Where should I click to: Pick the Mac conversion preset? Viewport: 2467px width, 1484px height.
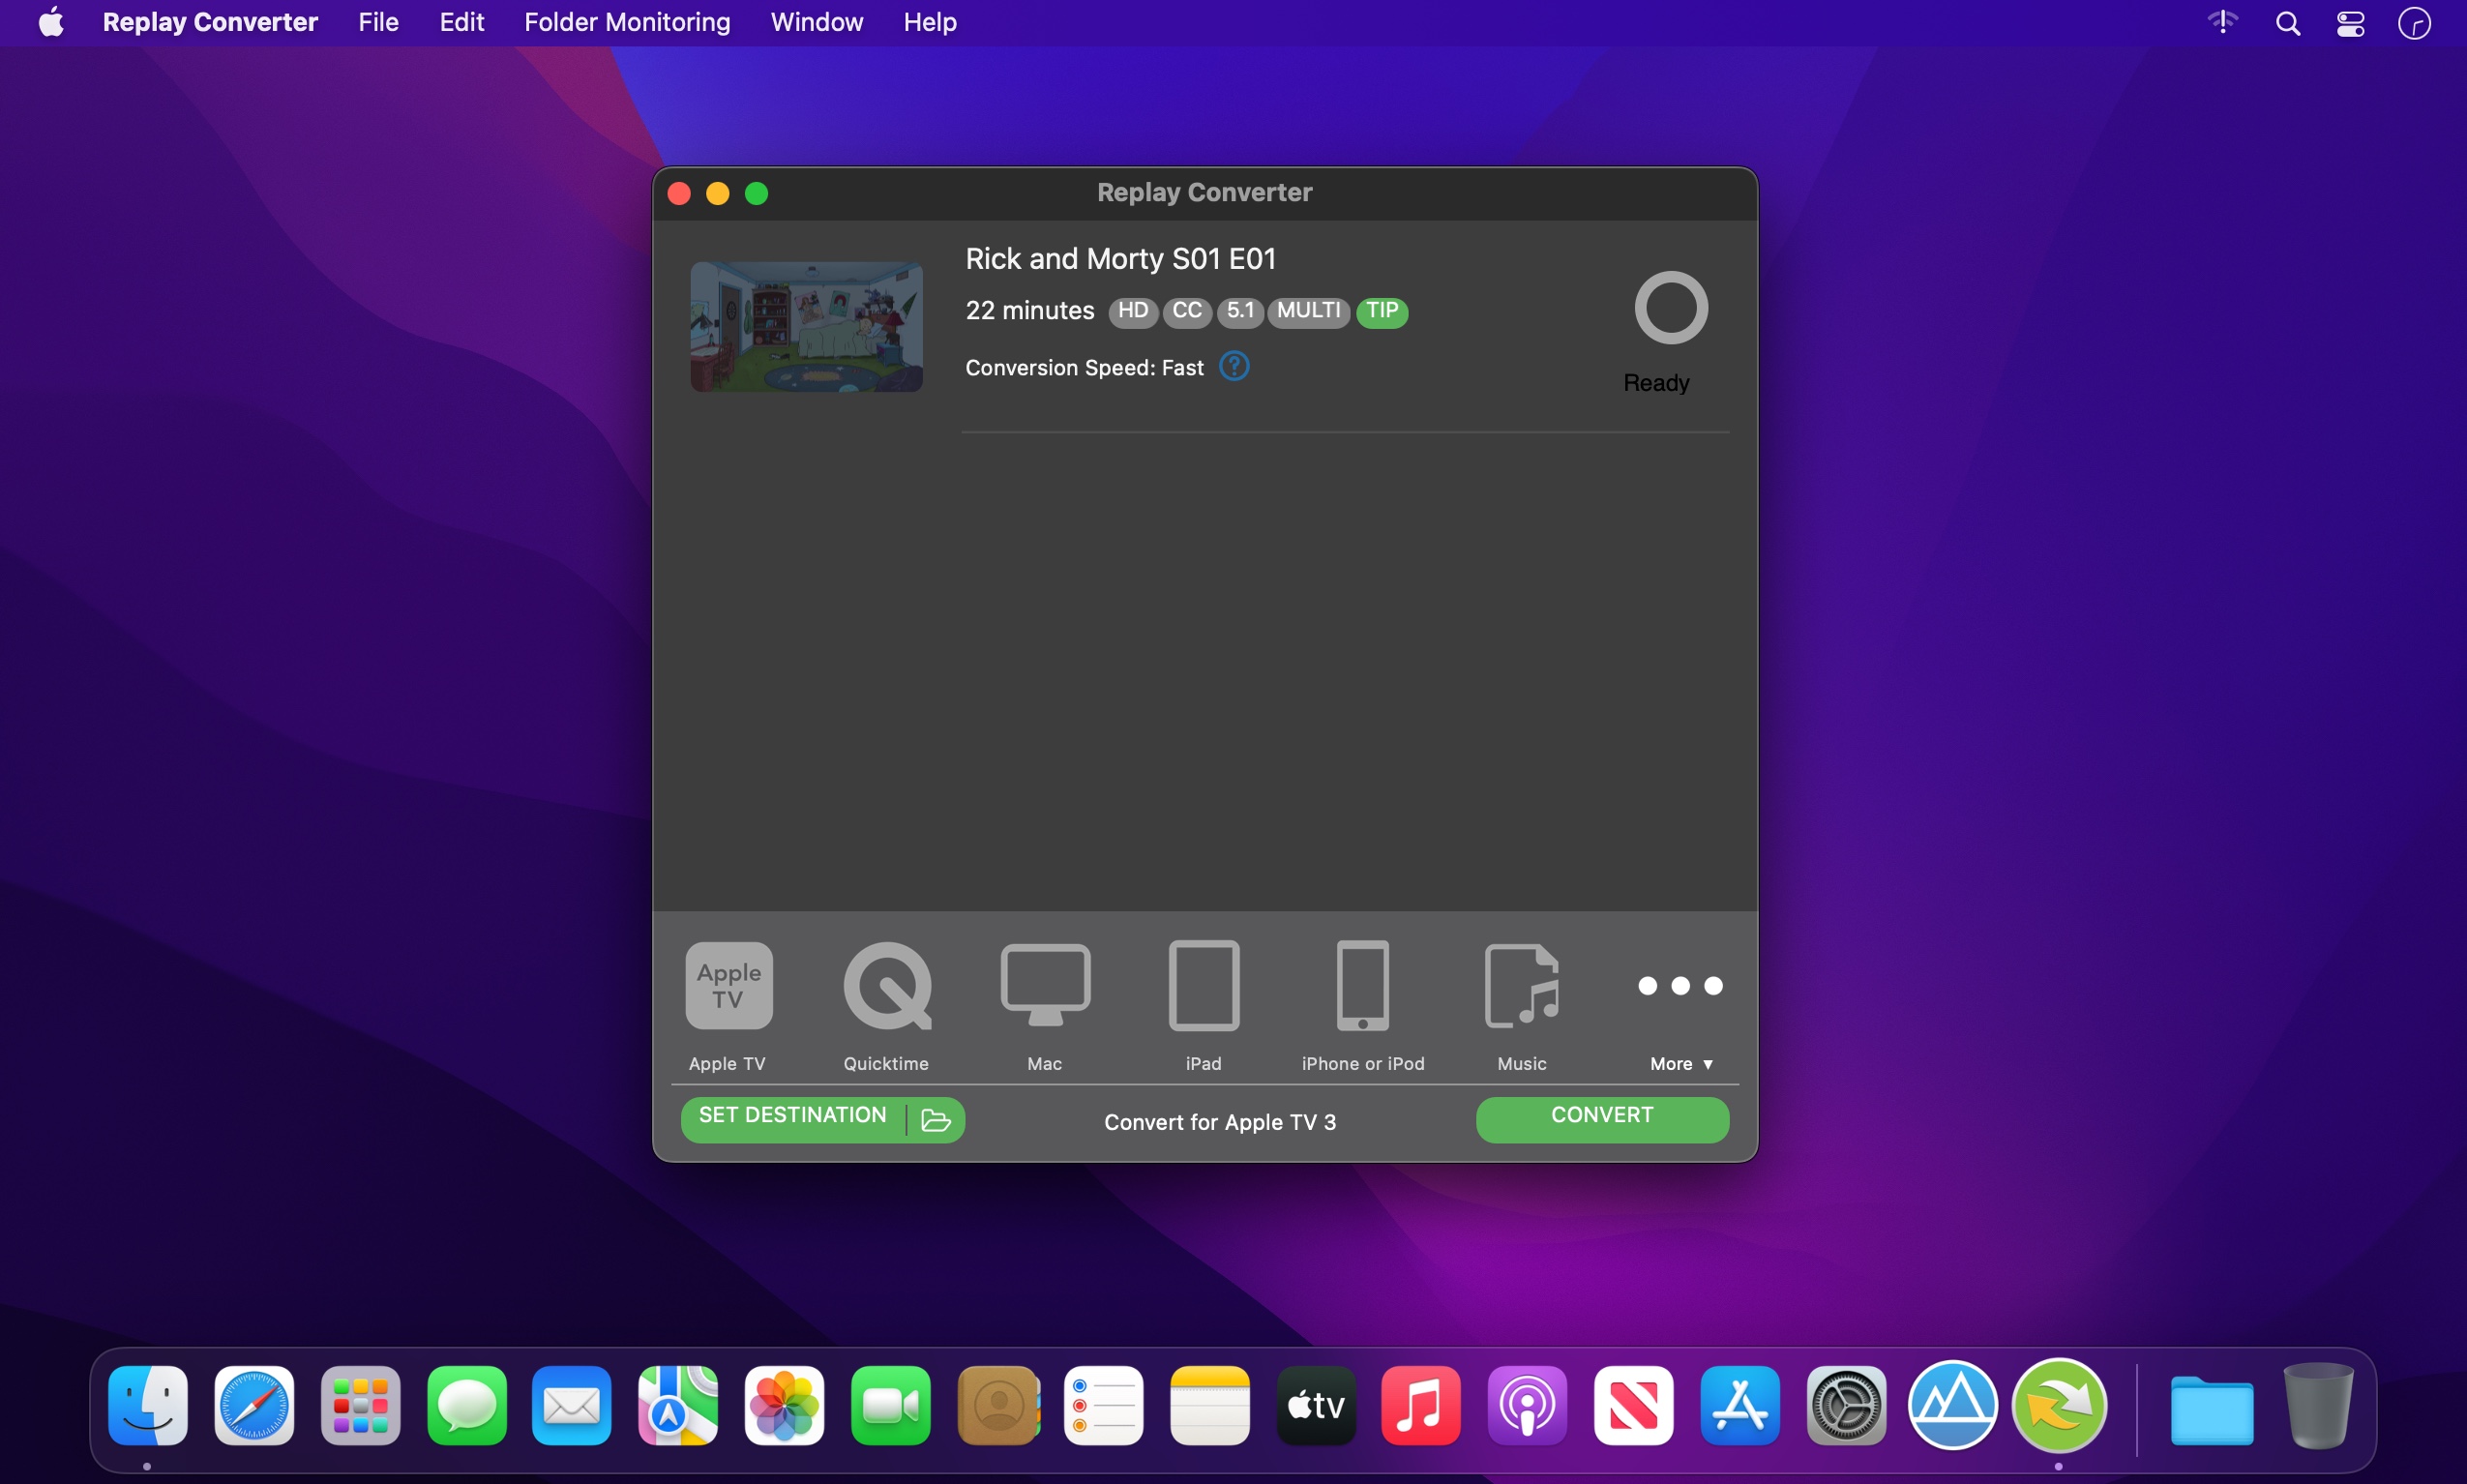point(1045,986)
